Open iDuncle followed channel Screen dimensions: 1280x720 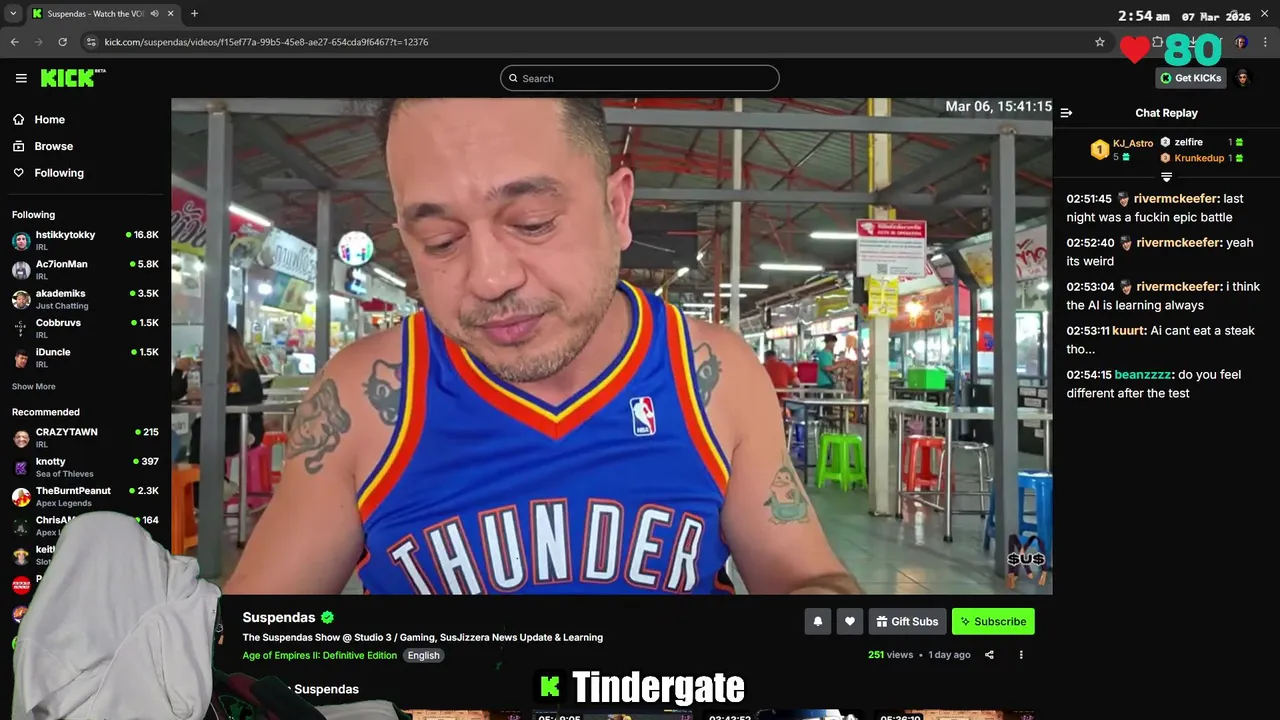tap(85, 357)
